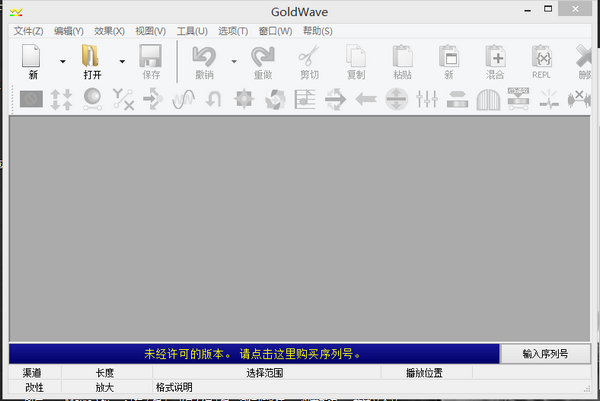Expand the Open dropdown arrow
The width and height of the screenshot is (600, 401).
(x=122, y=61)
